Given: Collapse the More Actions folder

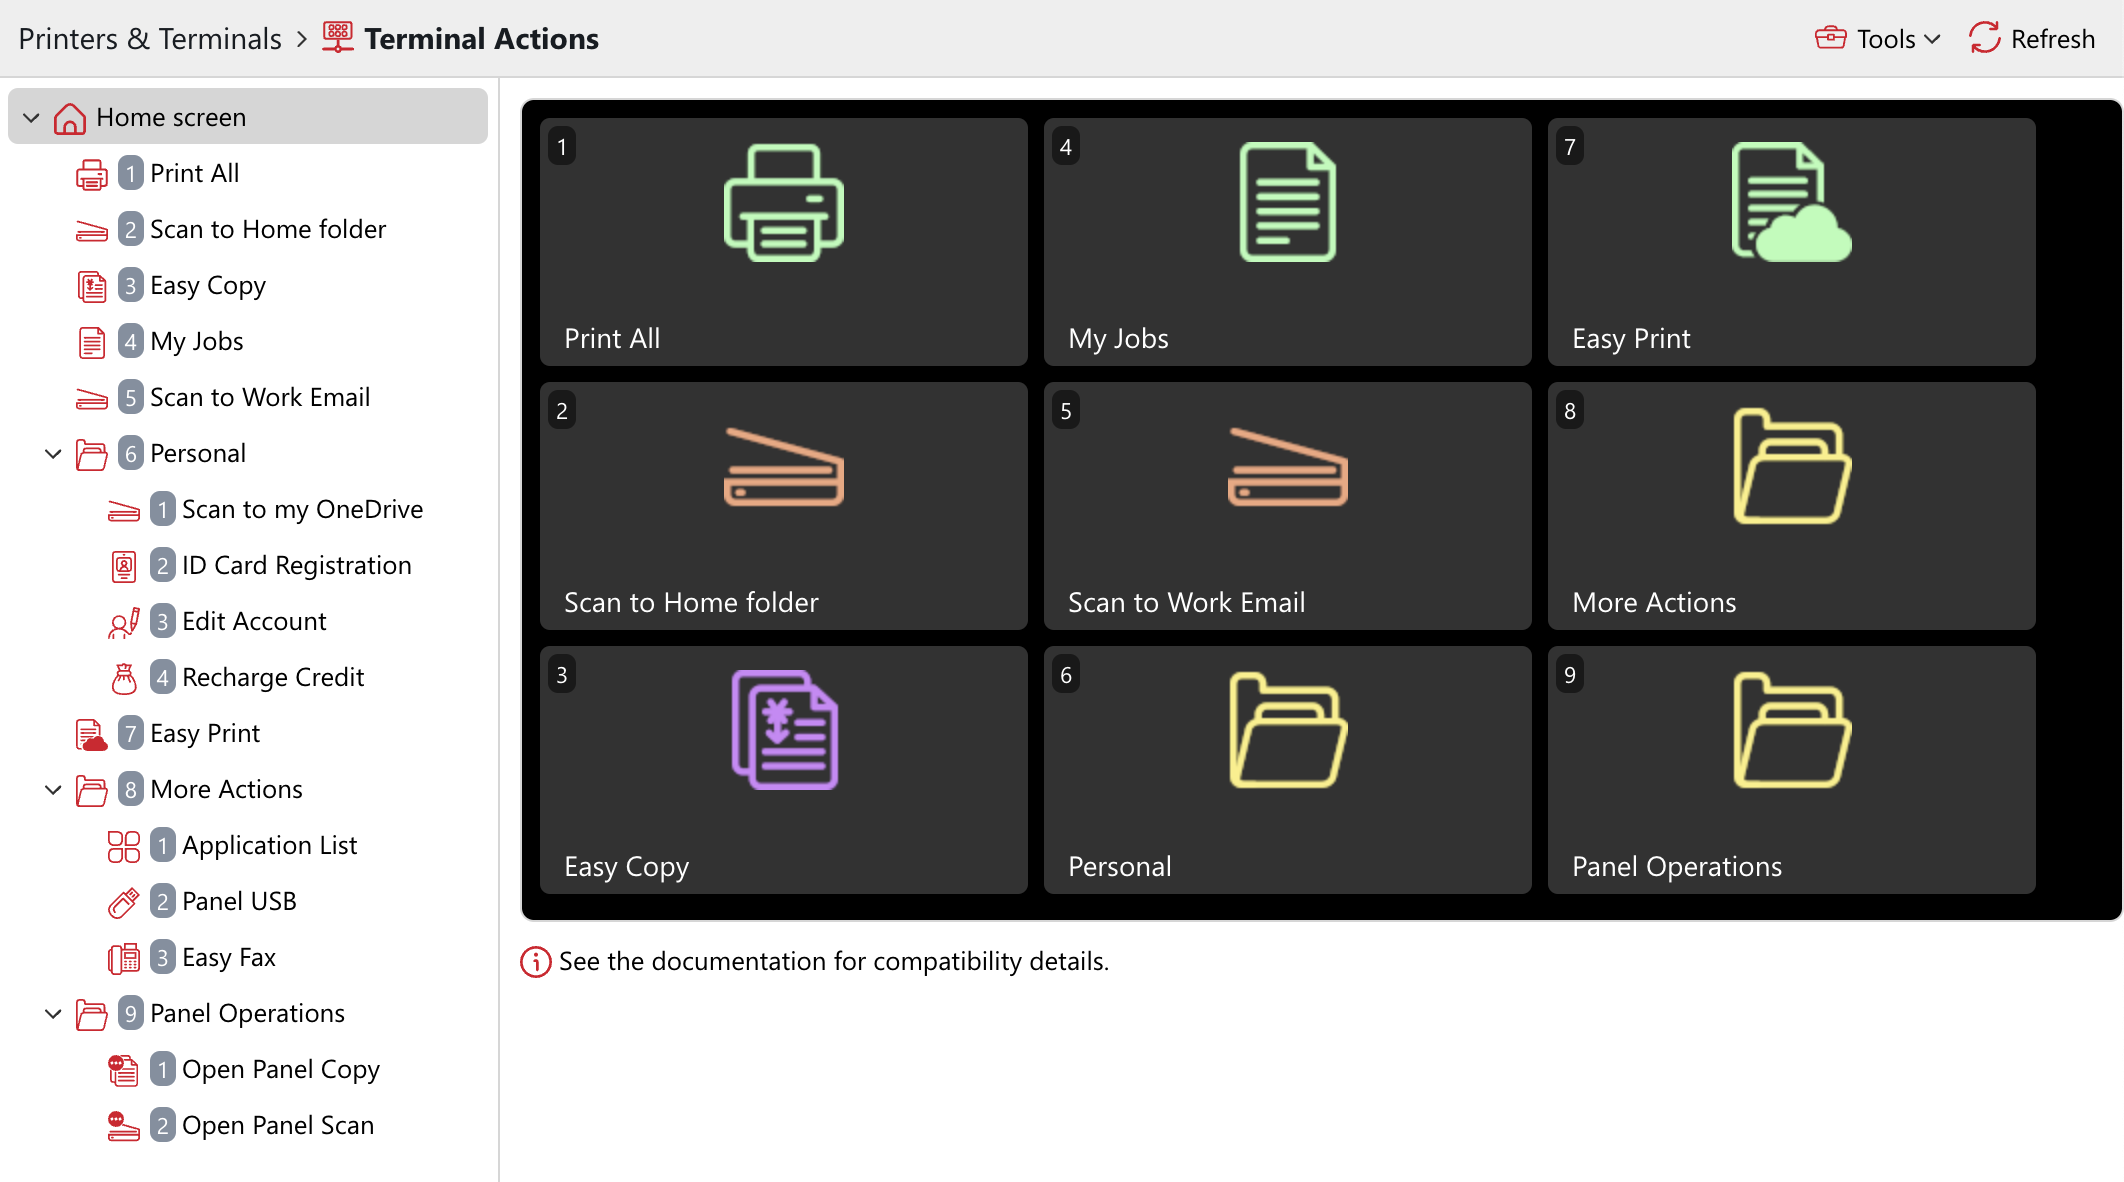Looking at the screenshot, I should coord(53,789).
